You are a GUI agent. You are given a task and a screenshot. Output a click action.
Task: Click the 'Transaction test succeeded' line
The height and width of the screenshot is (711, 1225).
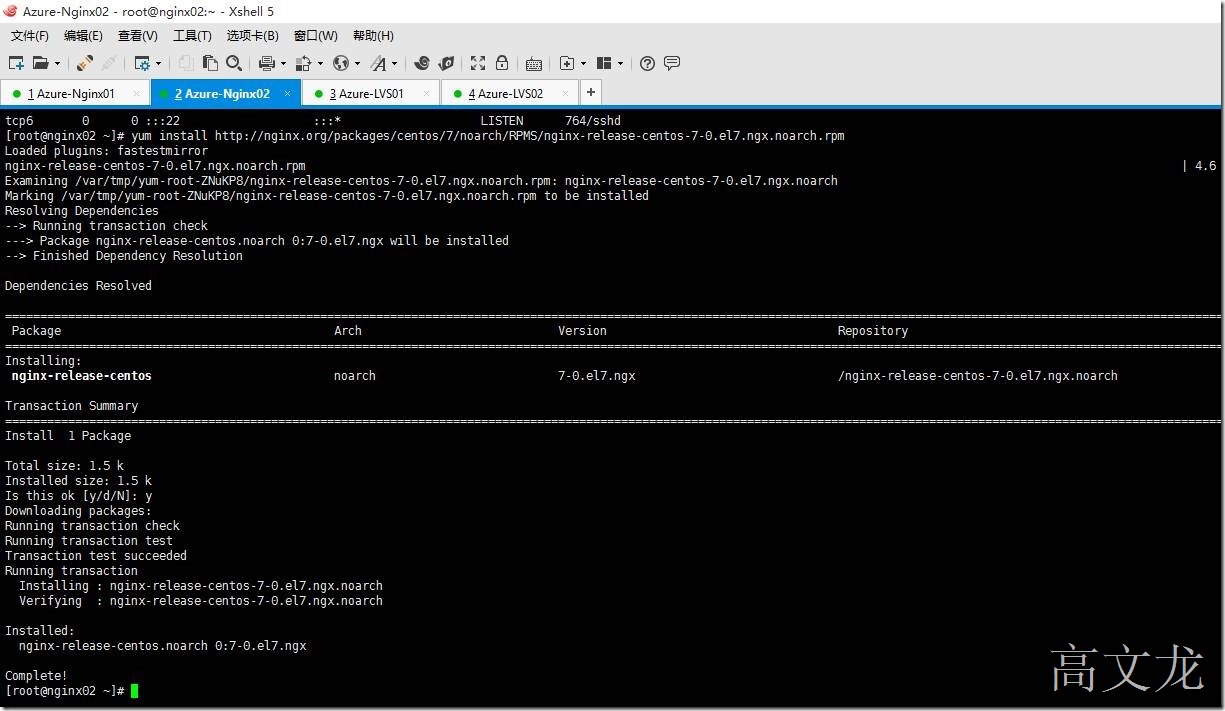[96, 556]
